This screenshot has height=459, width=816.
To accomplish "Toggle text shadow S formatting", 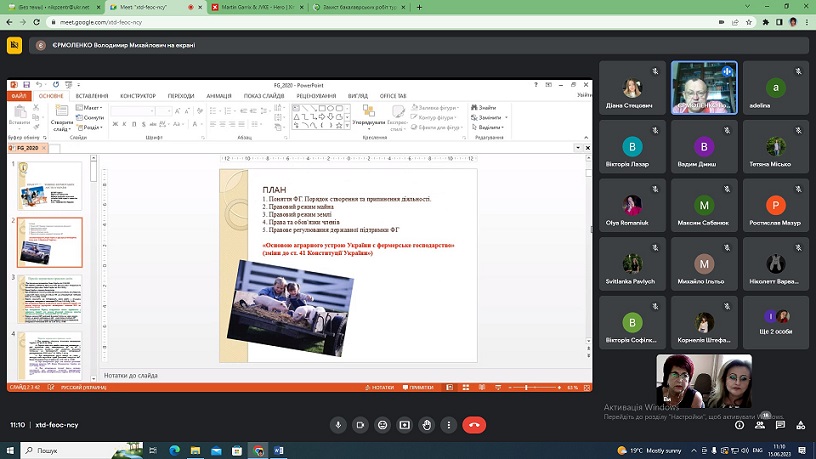I will point(144,124).
